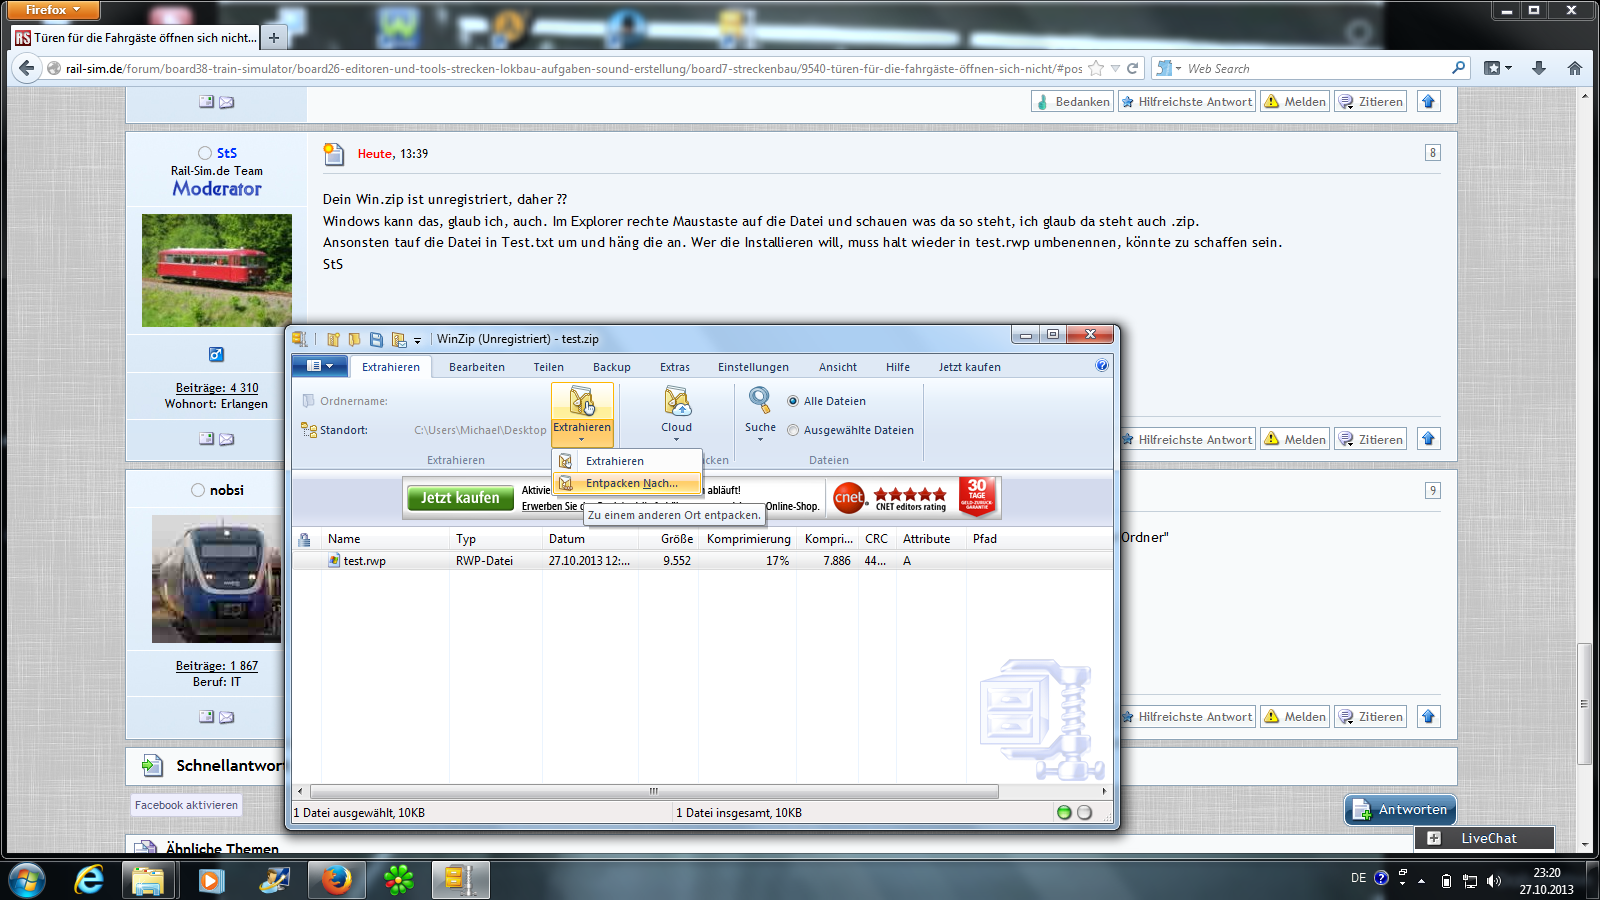Viewport: 1600px width, 900px height.
Task: Open Beiträge: 4 310 link
Action: [217, 388]
